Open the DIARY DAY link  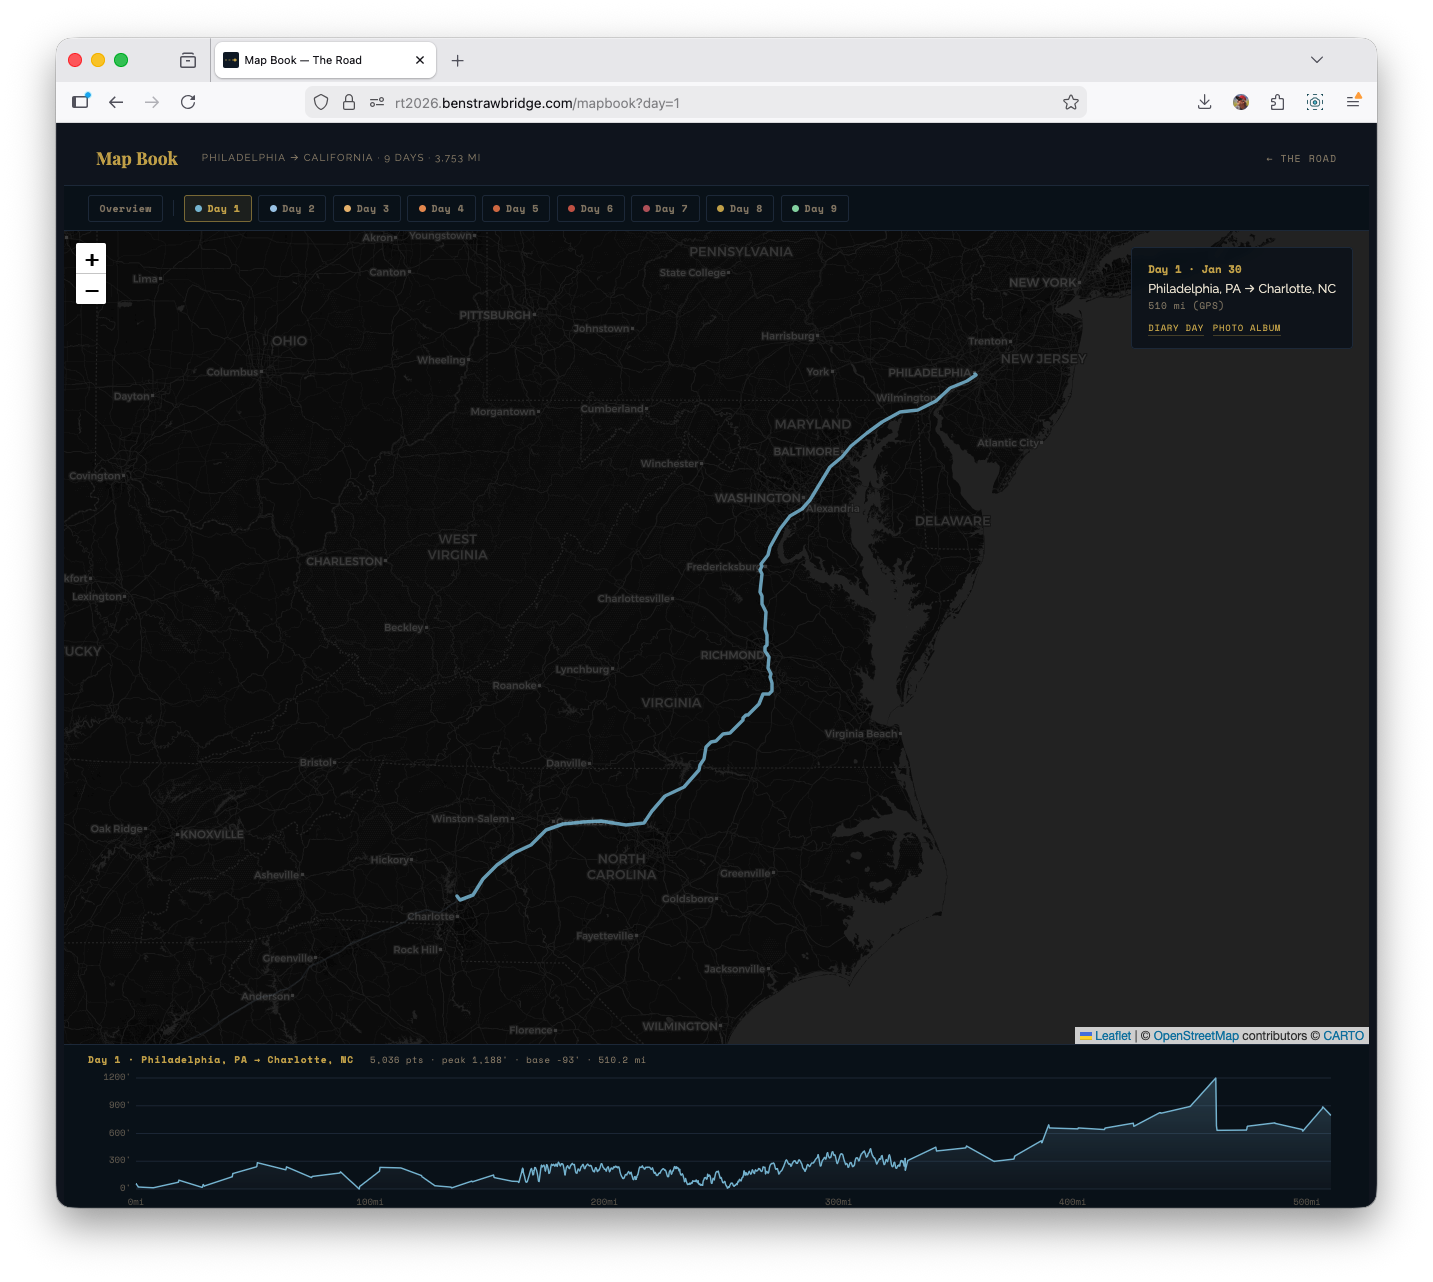coord(1175,328)
